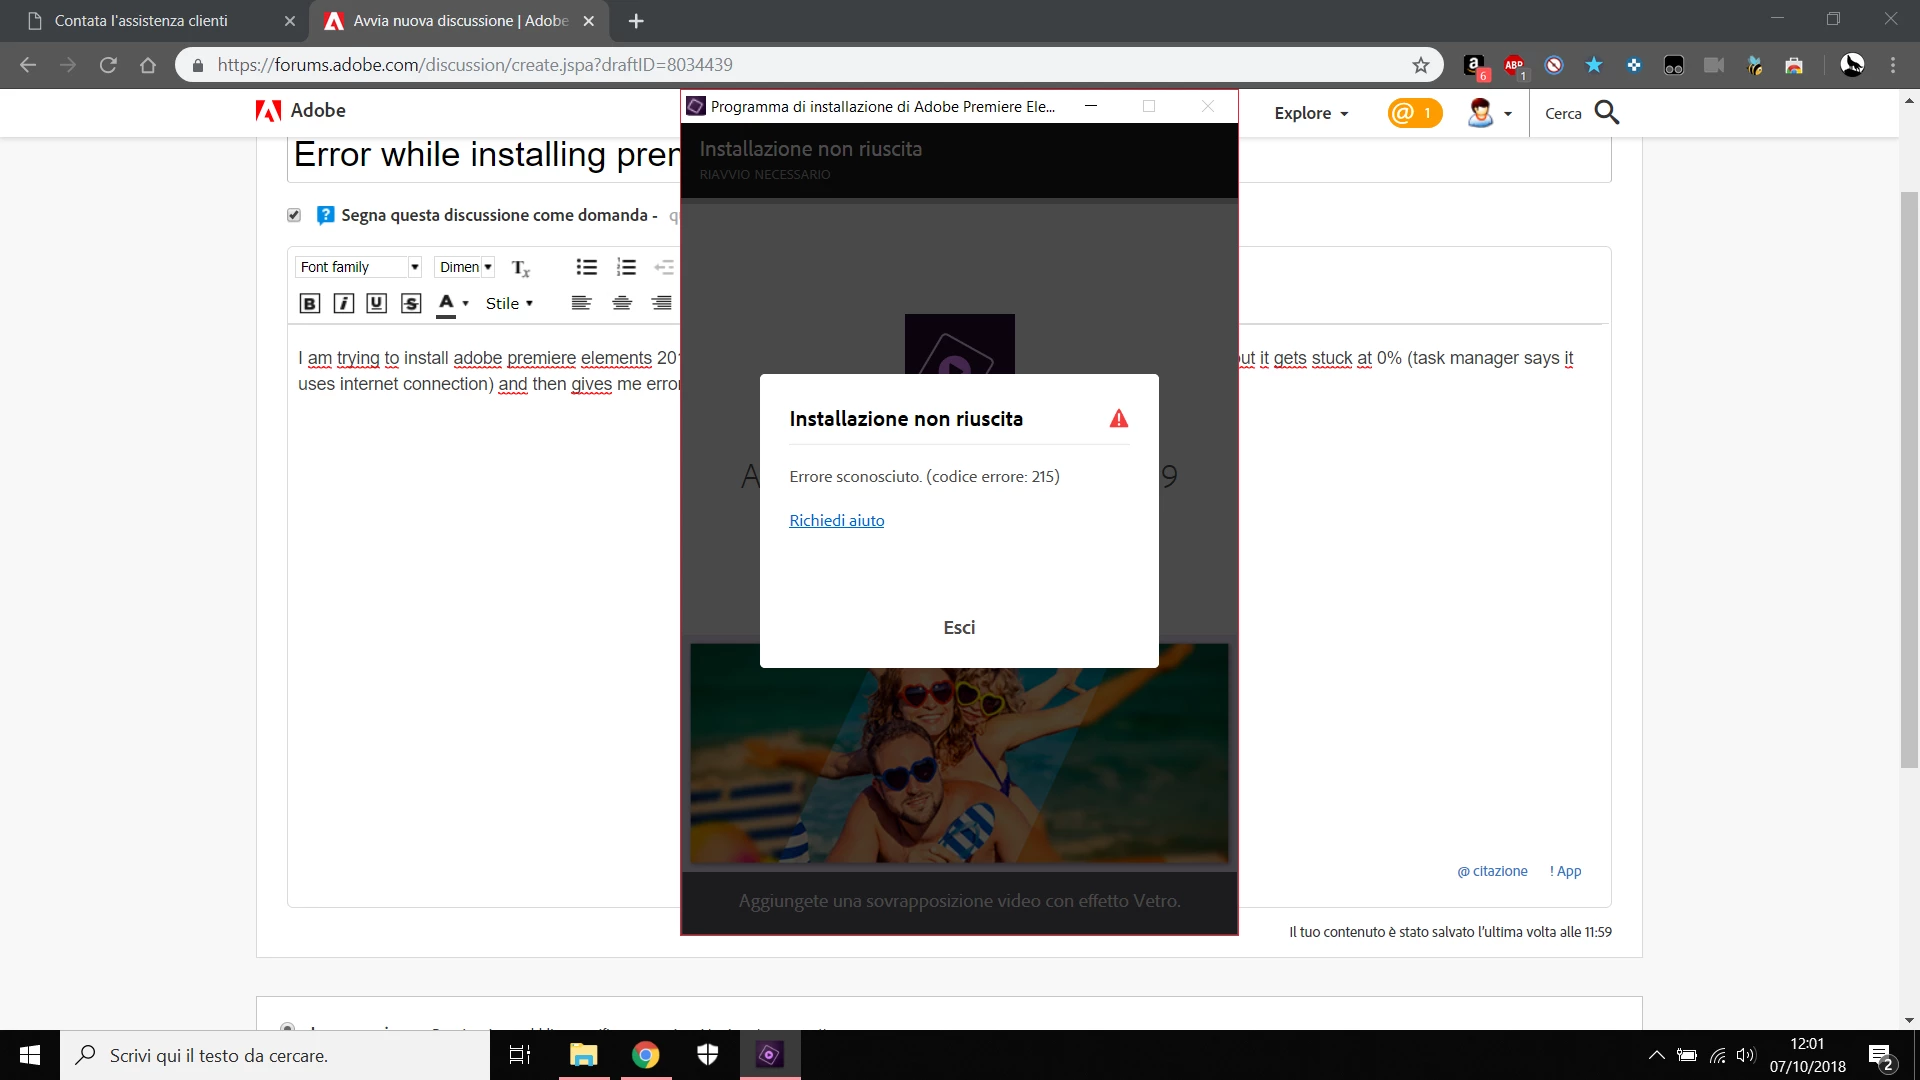The width and height of the screenshot is (1920, 1080).
Task: Switch to 'Contata l'assistenza clienti' tab
Action: tap(142, 21)
